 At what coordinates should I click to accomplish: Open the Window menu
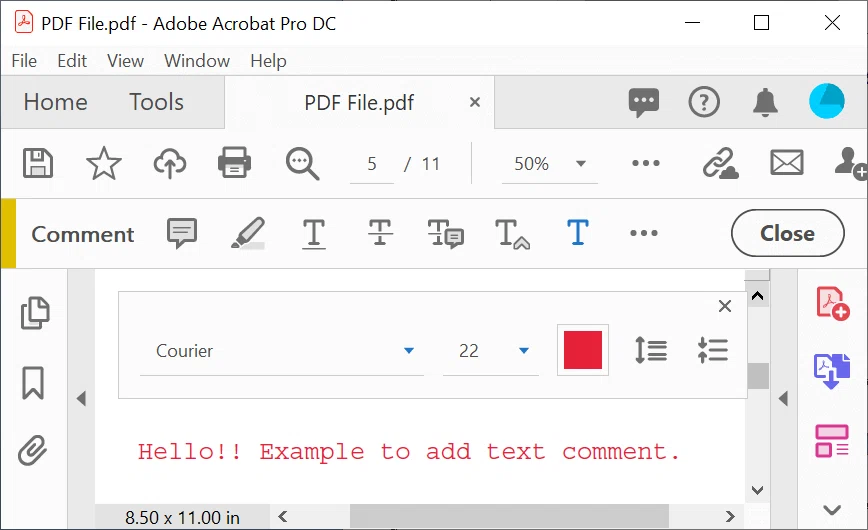pyautogui.click(x=197, y=60)
